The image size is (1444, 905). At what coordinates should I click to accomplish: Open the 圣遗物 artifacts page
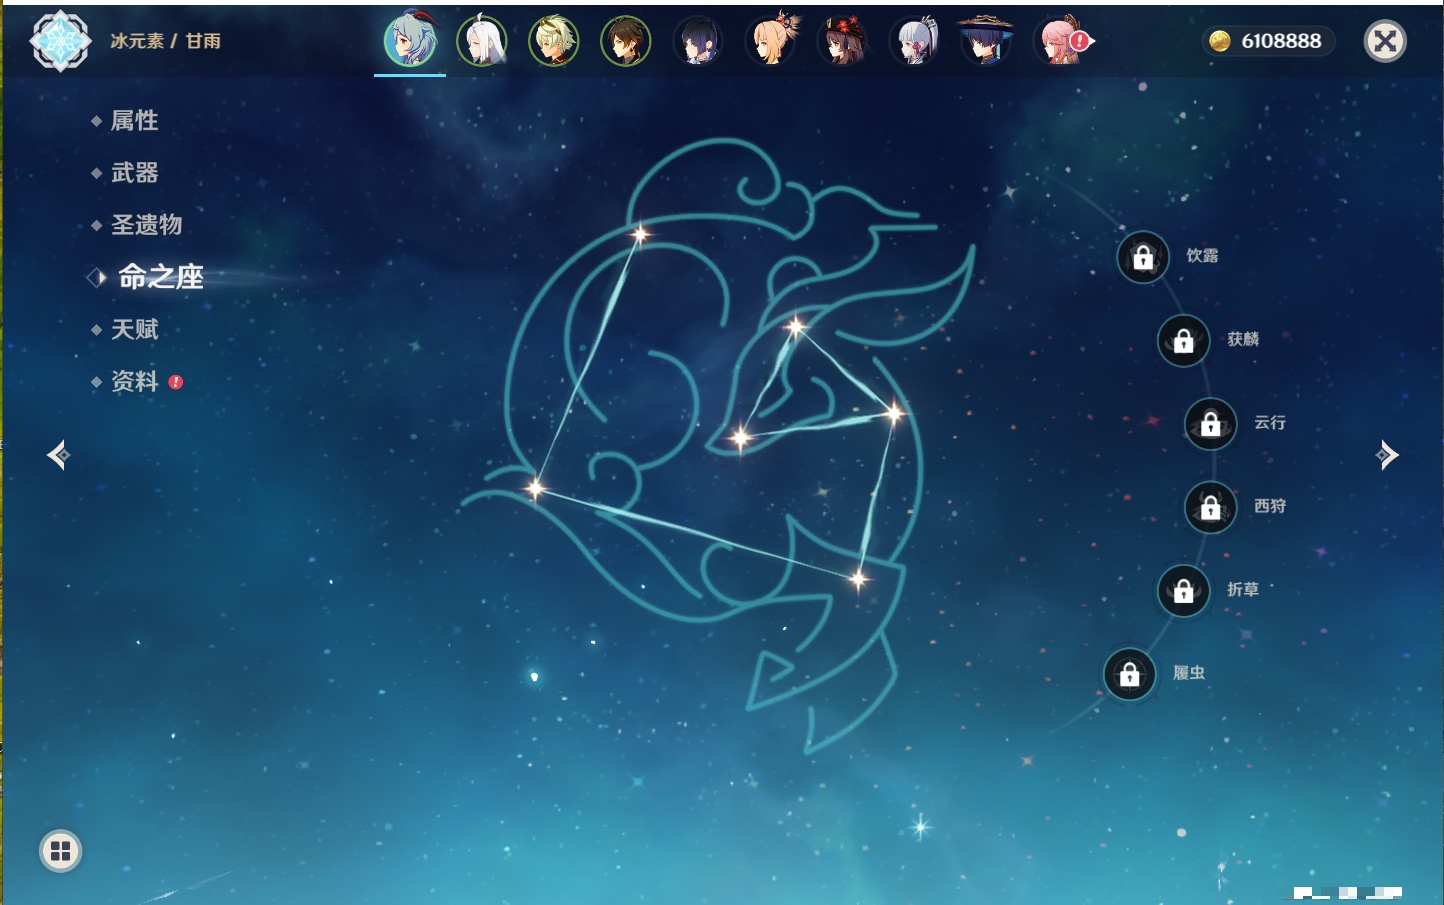click(x=146, y=225)
